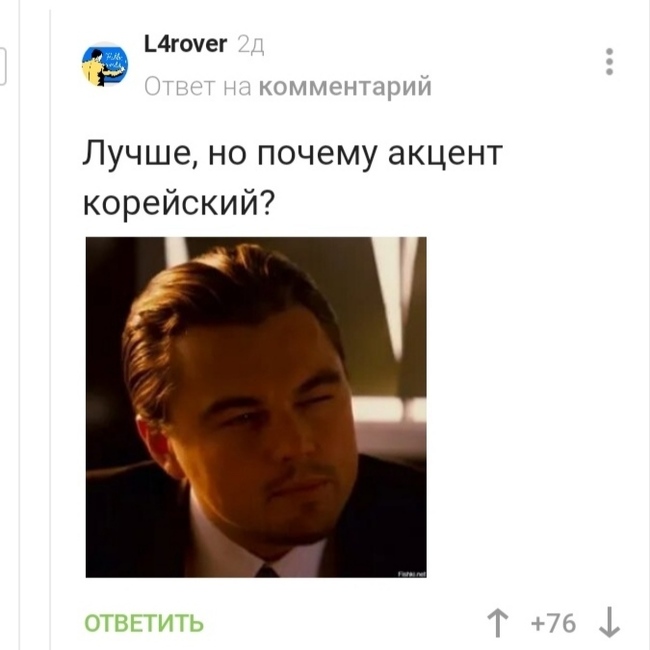This screenshot has width=650, height=650.
Task: Click the word "акцент" in the comment
Action: click(445, 155)
